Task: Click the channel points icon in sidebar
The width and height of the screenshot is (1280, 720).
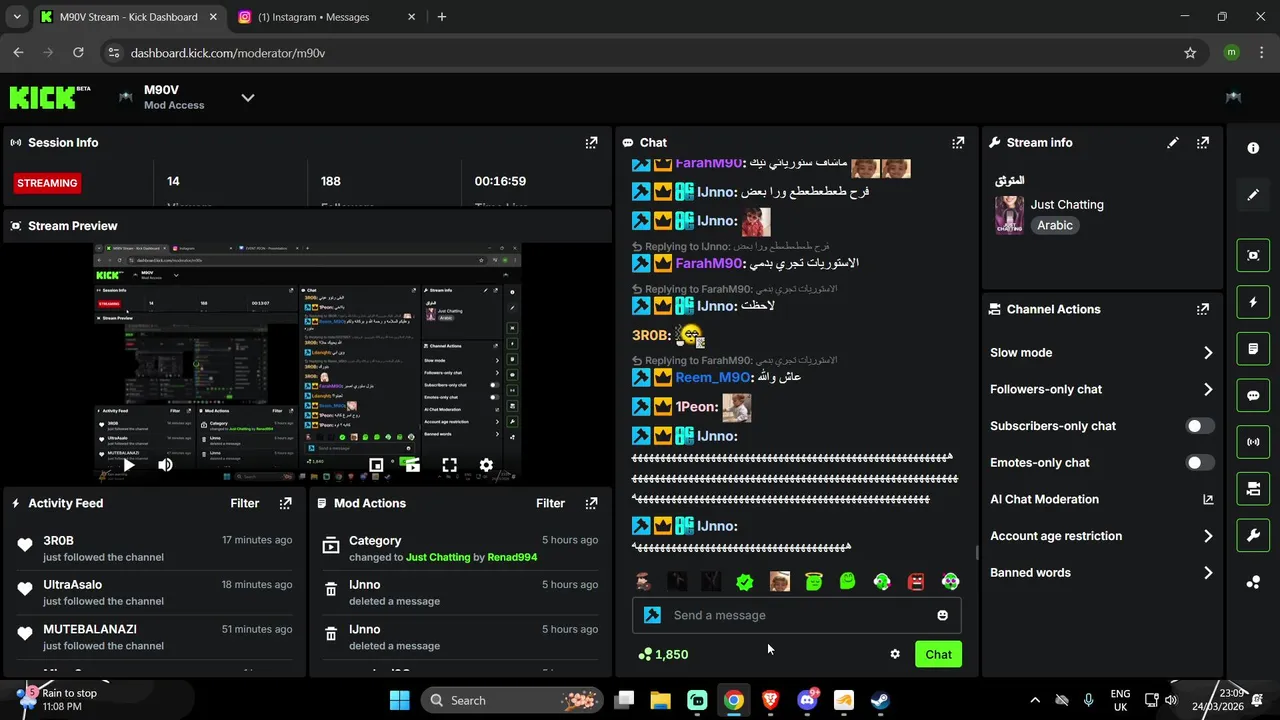Action: click(x=1253, y=582)
